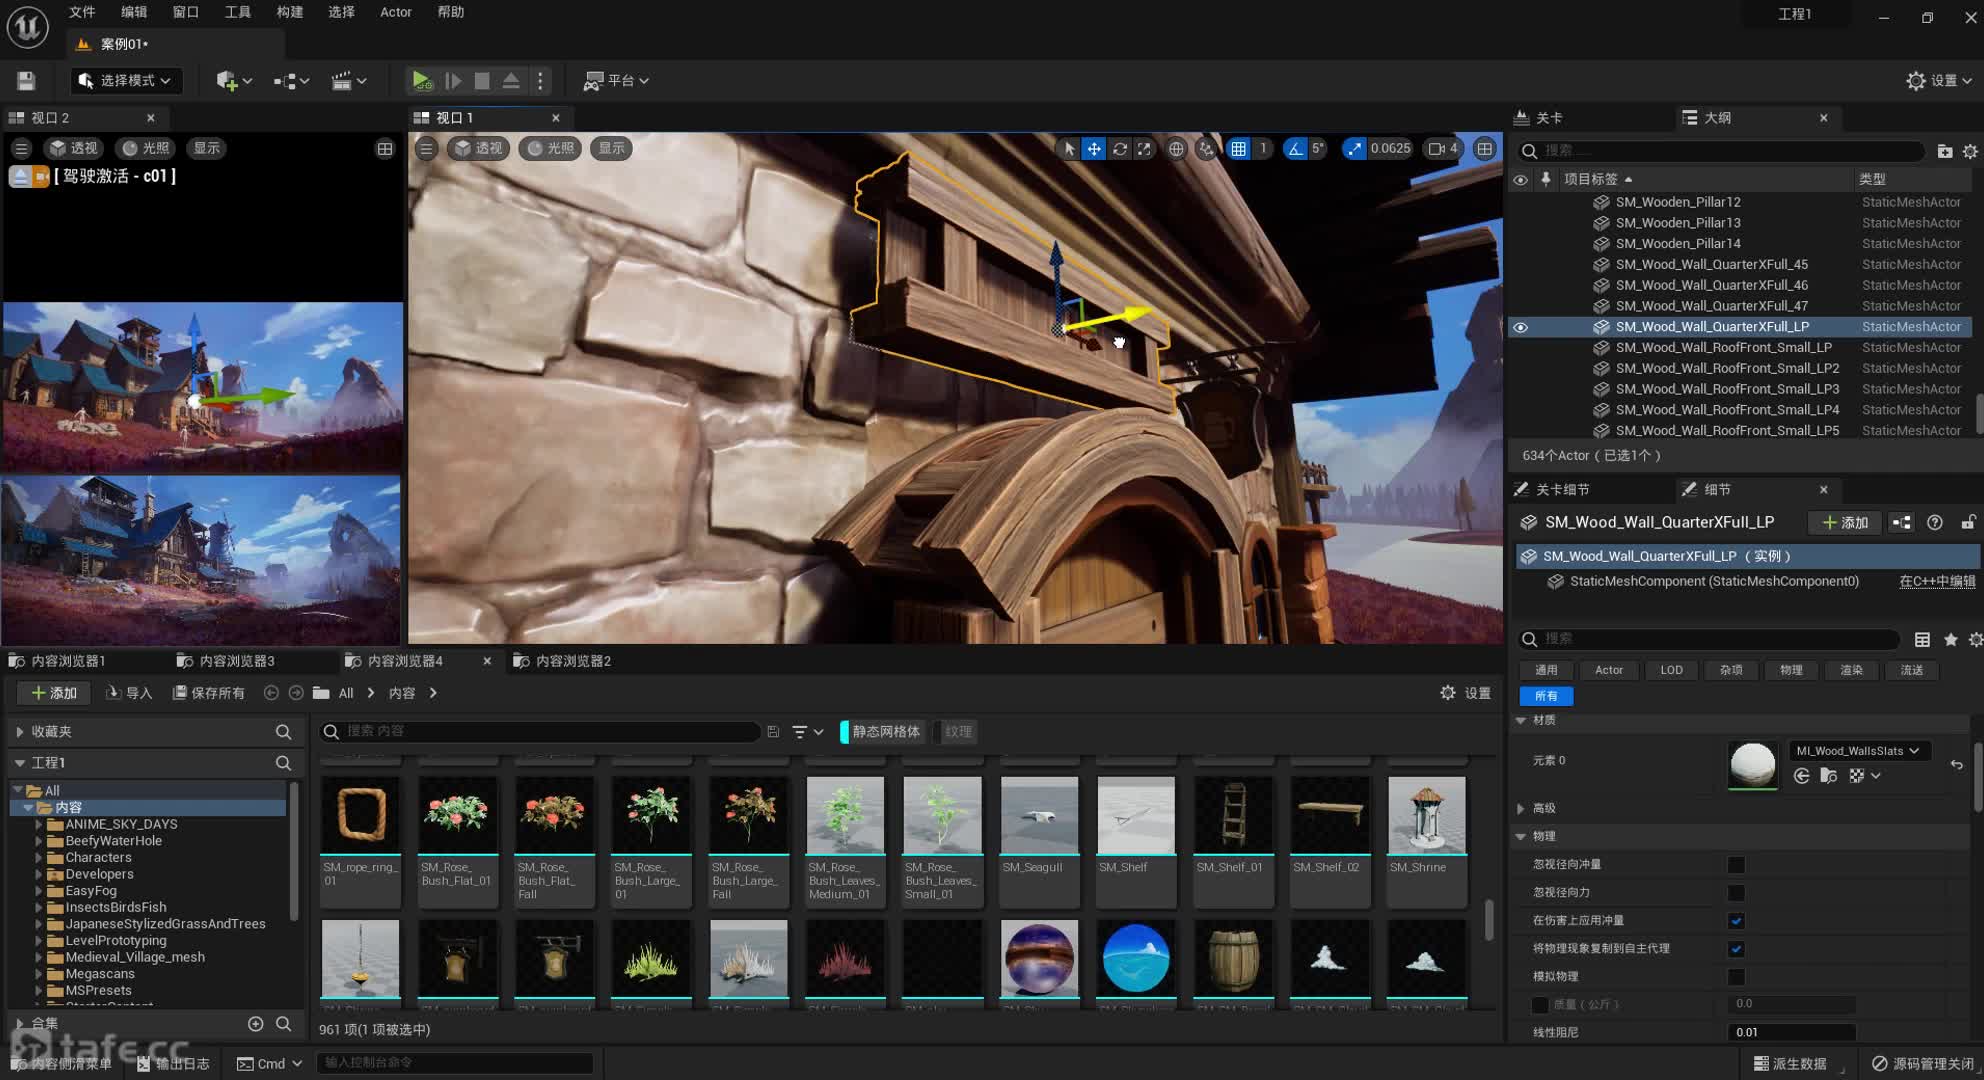The image size is (1984, 1080).
Task: Click the 添加 button in details panel
Action: click(1845, 523)
